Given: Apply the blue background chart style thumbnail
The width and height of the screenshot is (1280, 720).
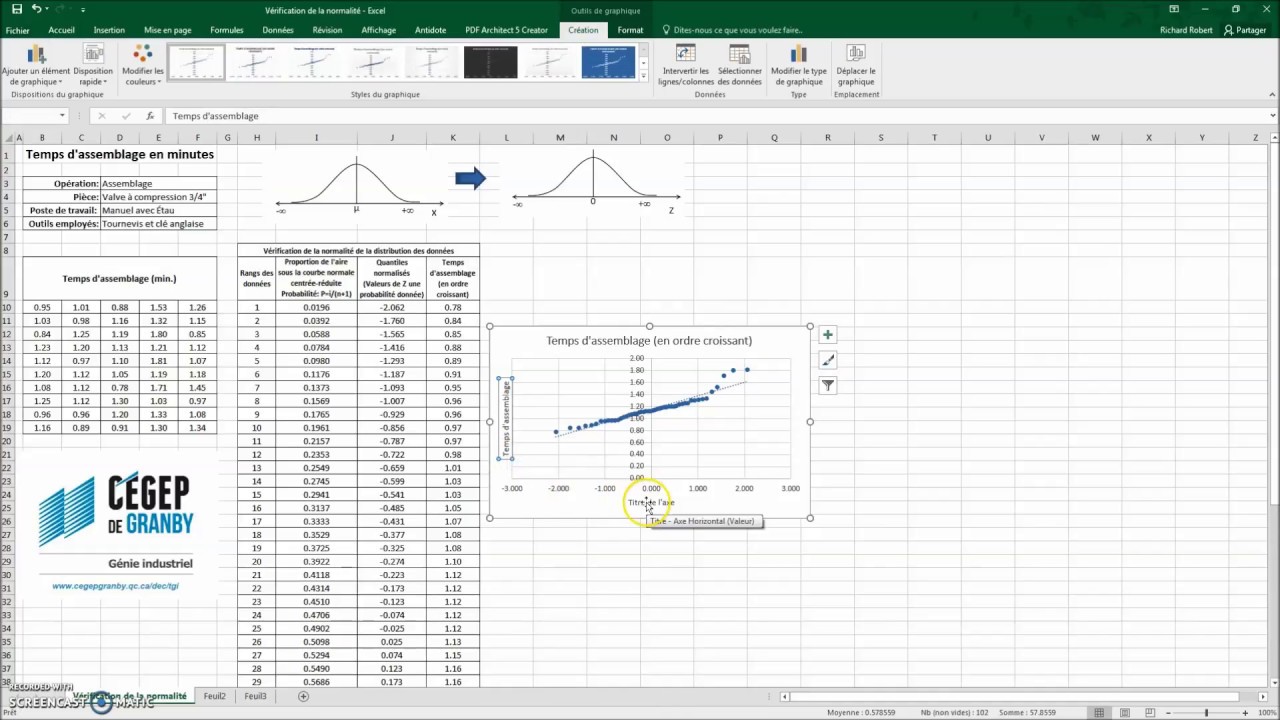Looking at the screenshot, I should pyautogui.click(x=608, y=63).
